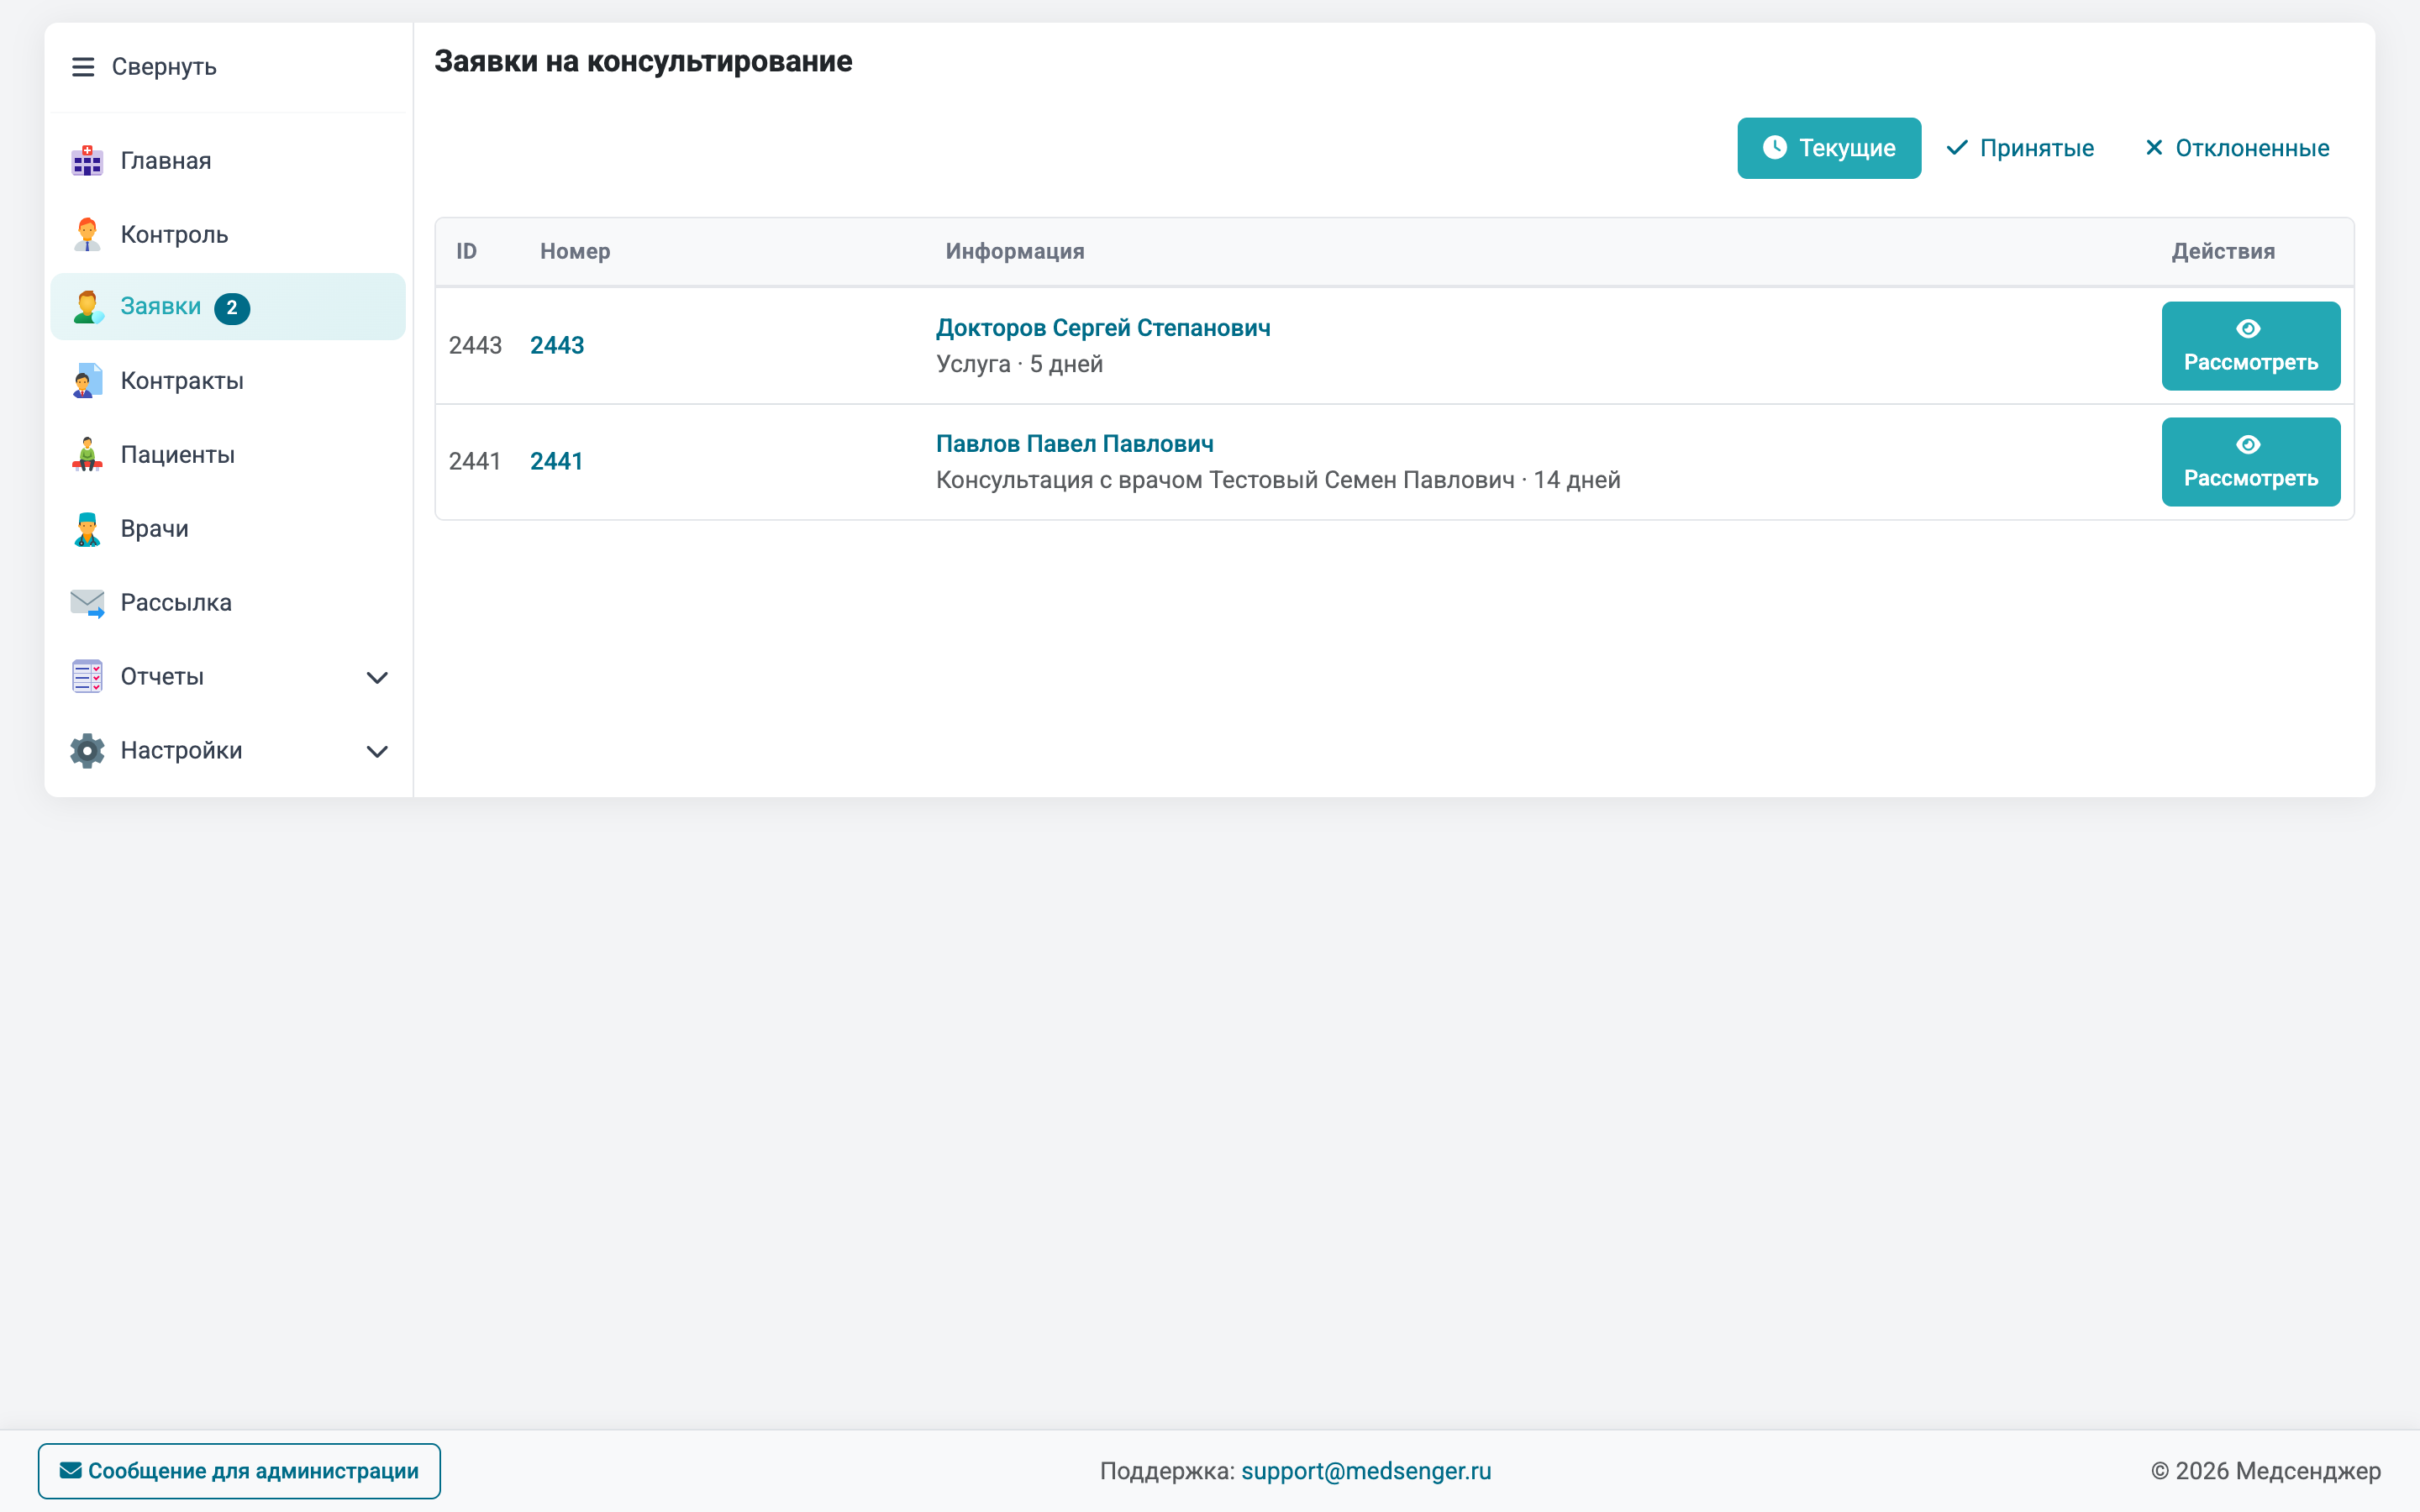The height and width of the screenshot is (1512, 2420).
Task: Click the clock icon in Текущие
Action: (x=1775, y=148)
